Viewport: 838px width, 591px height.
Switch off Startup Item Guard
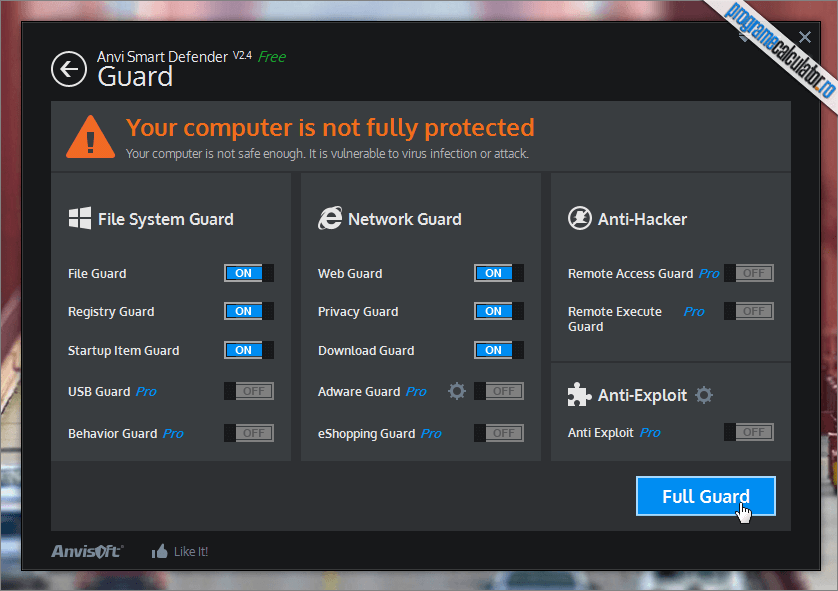tap(249, 350)
